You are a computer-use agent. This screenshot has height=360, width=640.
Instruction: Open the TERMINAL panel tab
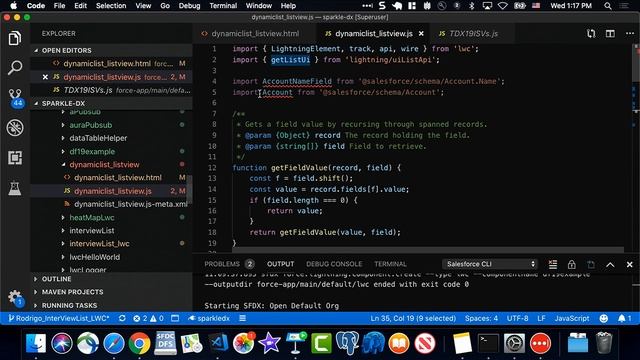point(390,264)
